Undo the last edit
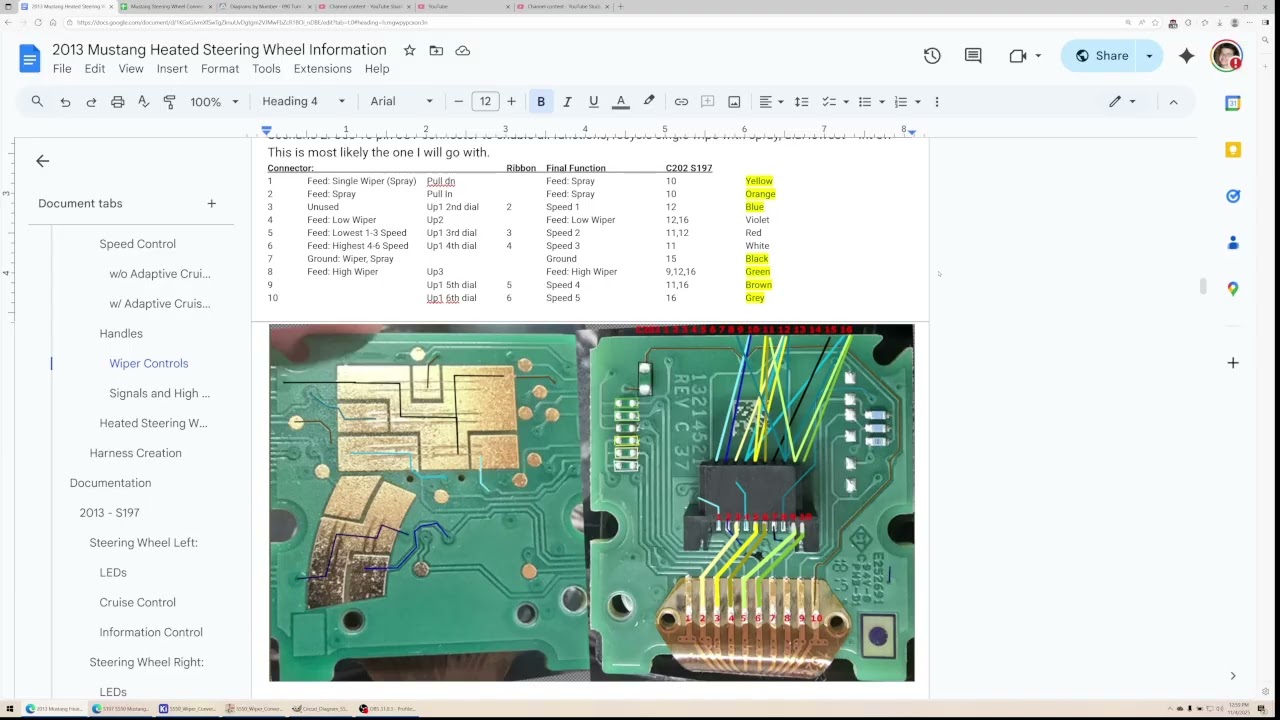Viewport: 1280px width, 720px height. [x=65, y=101]
